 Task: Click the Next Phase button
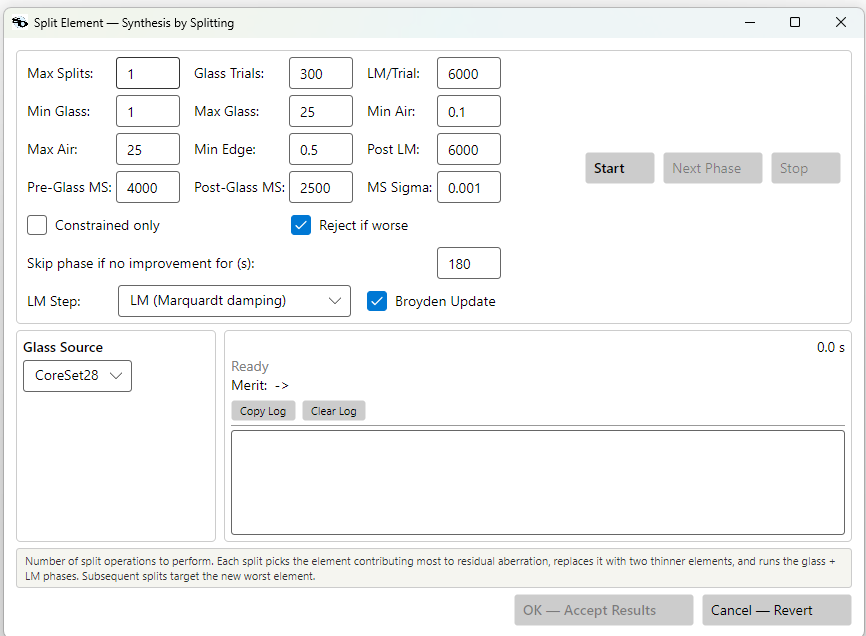pyautogui.click(x=712, y=168)
